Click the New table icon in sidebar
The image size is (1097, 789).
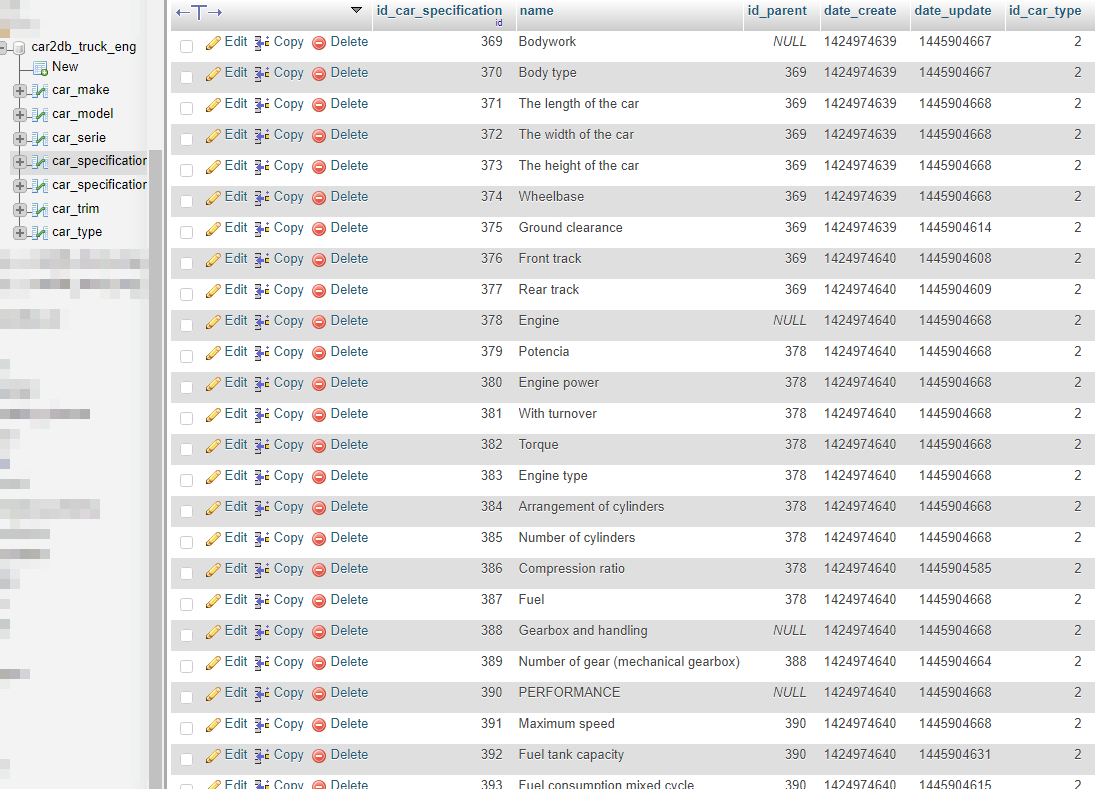pos(41,68)
